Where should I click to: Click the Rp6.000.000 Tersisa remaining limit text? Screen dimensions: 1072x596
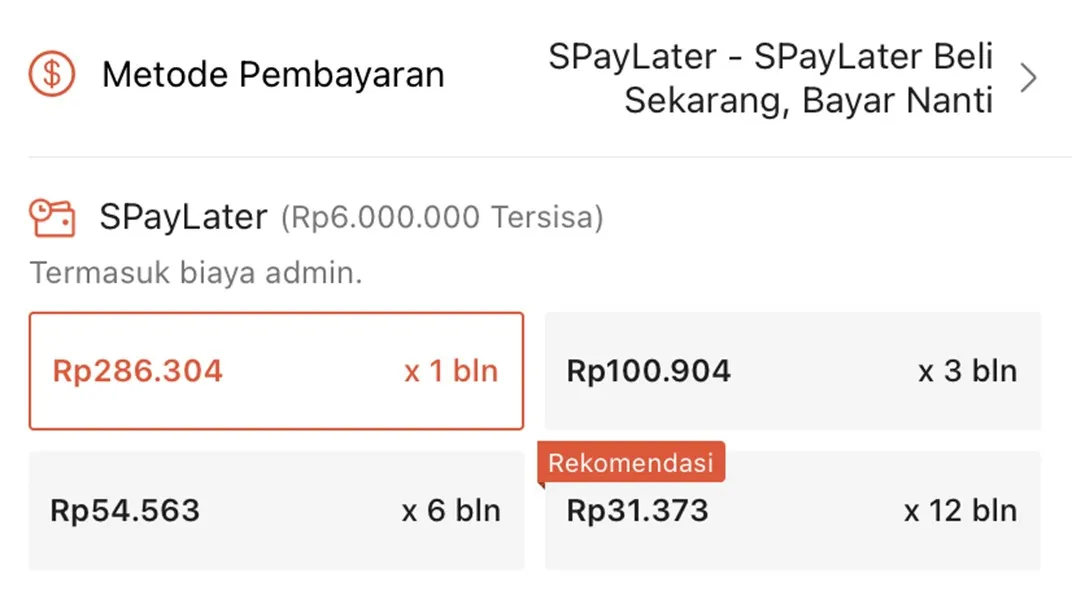pyautogui.click(x=442, y=217)
